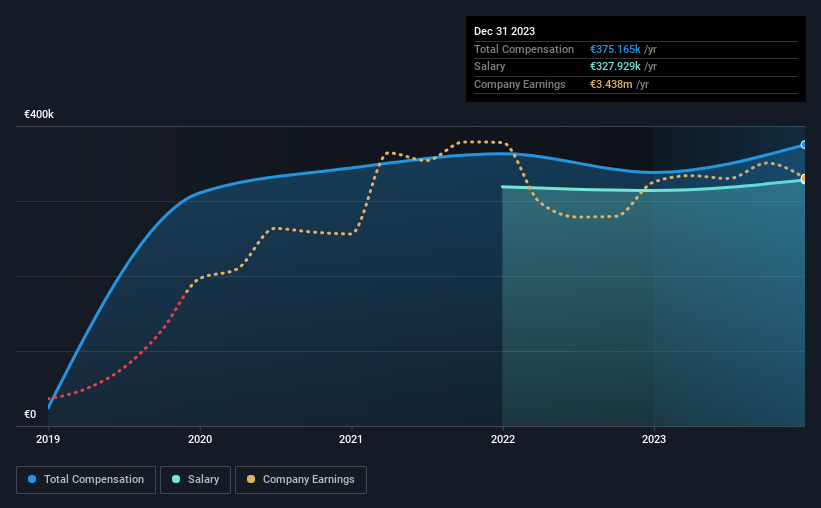The height and width of the screenshot is (508, 821).
Task: Click the €375.165k total compensation value
Action: pos(615,49)
